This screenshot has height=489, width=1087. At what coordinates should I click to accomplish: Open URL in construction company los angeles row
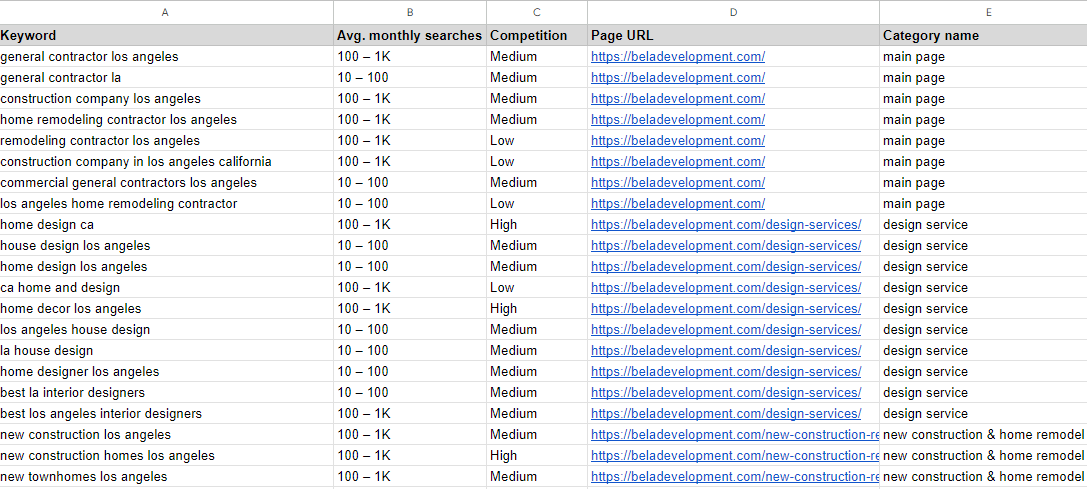[x=678, y=98]
